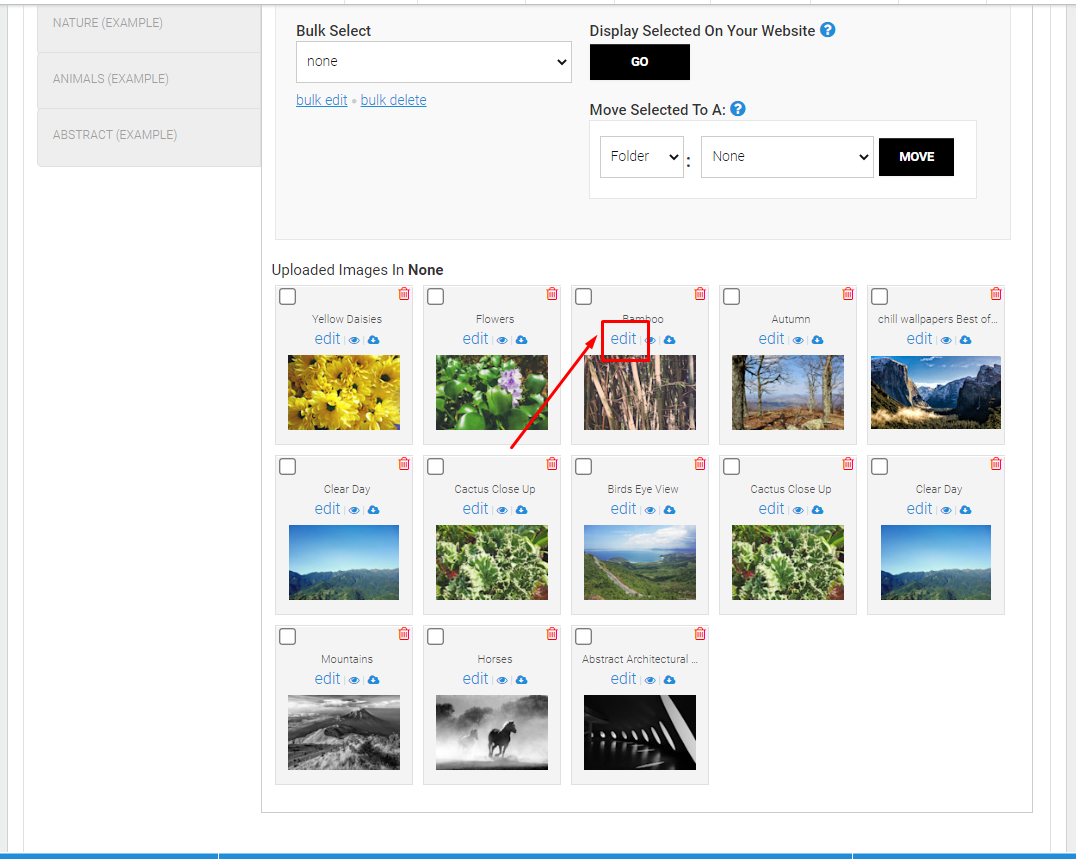Check the Yellow Daisies selection checkbox
Viewport: 1076px width, 859px height.
pyautogui.click(x=288, y=296)
